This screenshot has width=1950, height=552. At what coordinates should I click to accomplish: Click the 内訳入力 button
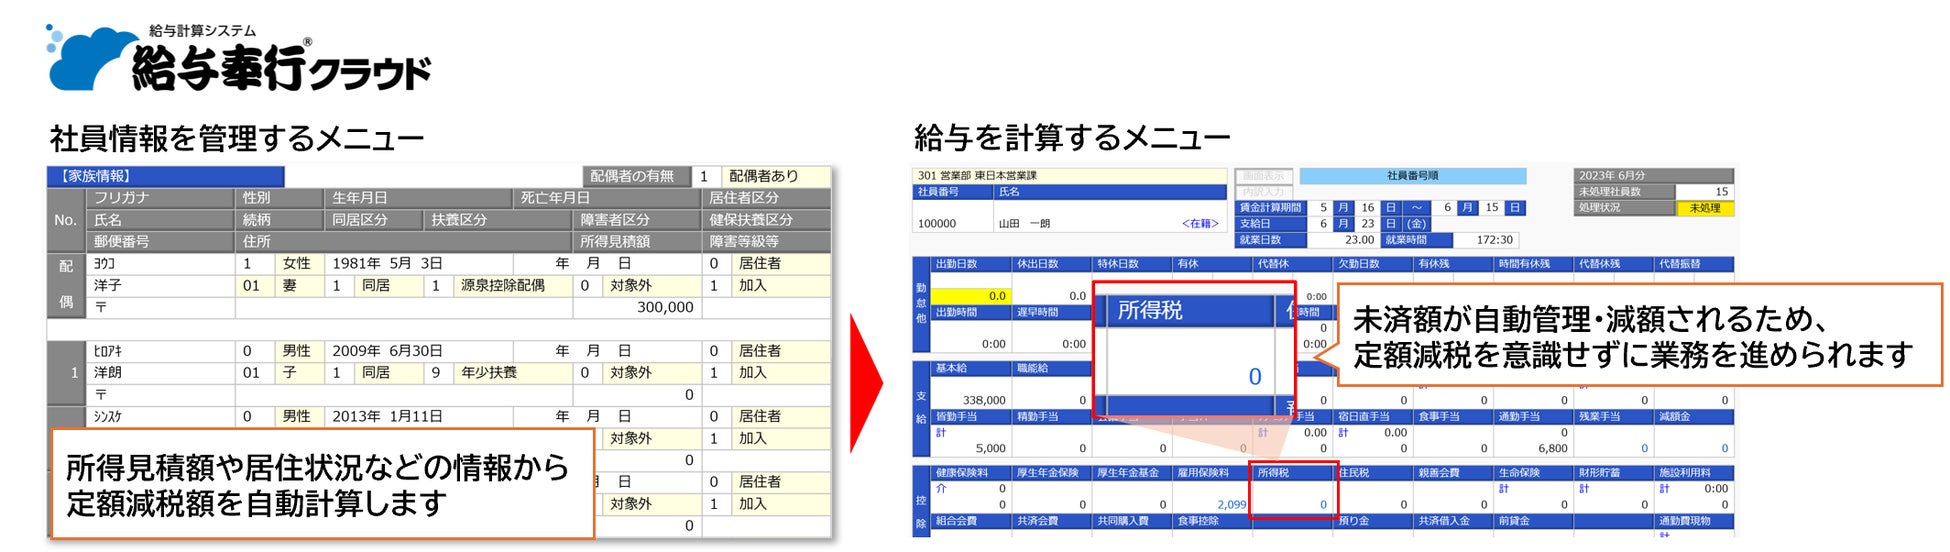click(x=1264, y=192)
